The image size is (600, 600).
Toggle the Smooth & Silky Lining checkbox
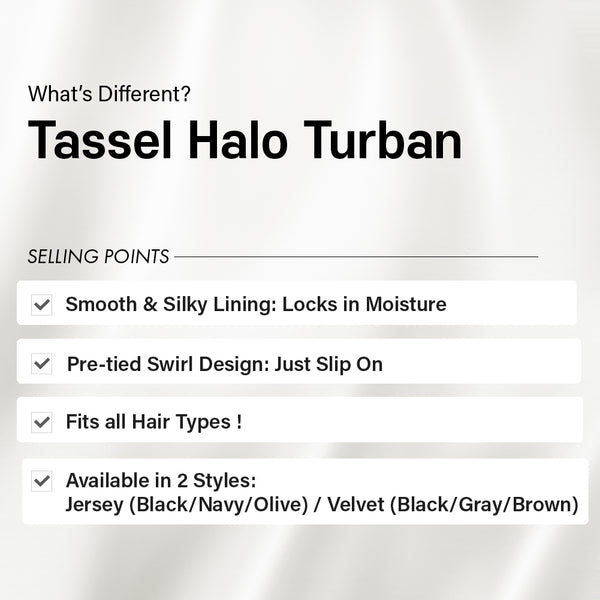pyautogui.click(x=42, y=305)
